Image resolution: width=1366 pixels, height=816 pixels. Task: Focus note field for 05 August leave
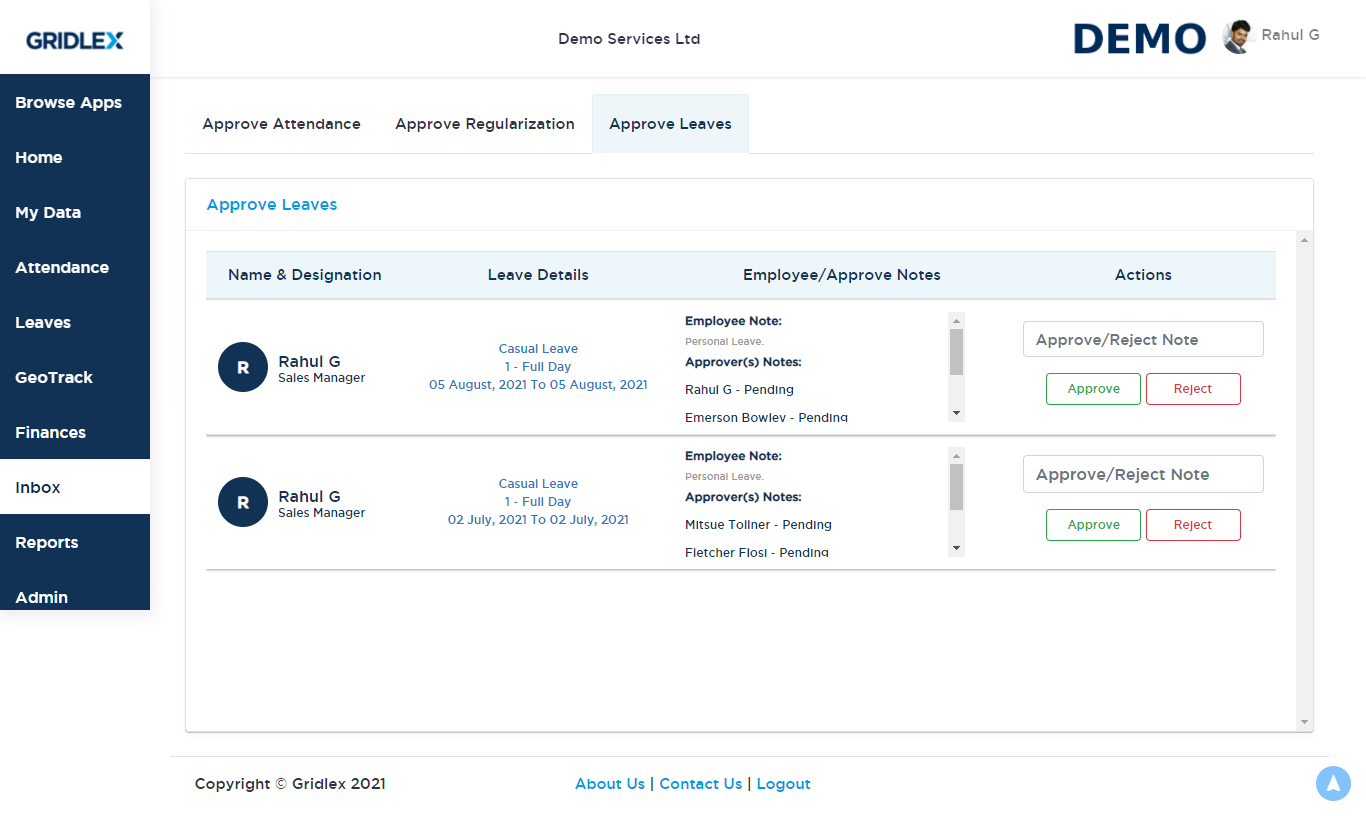pyautogui.click(x=1143, y=339)
